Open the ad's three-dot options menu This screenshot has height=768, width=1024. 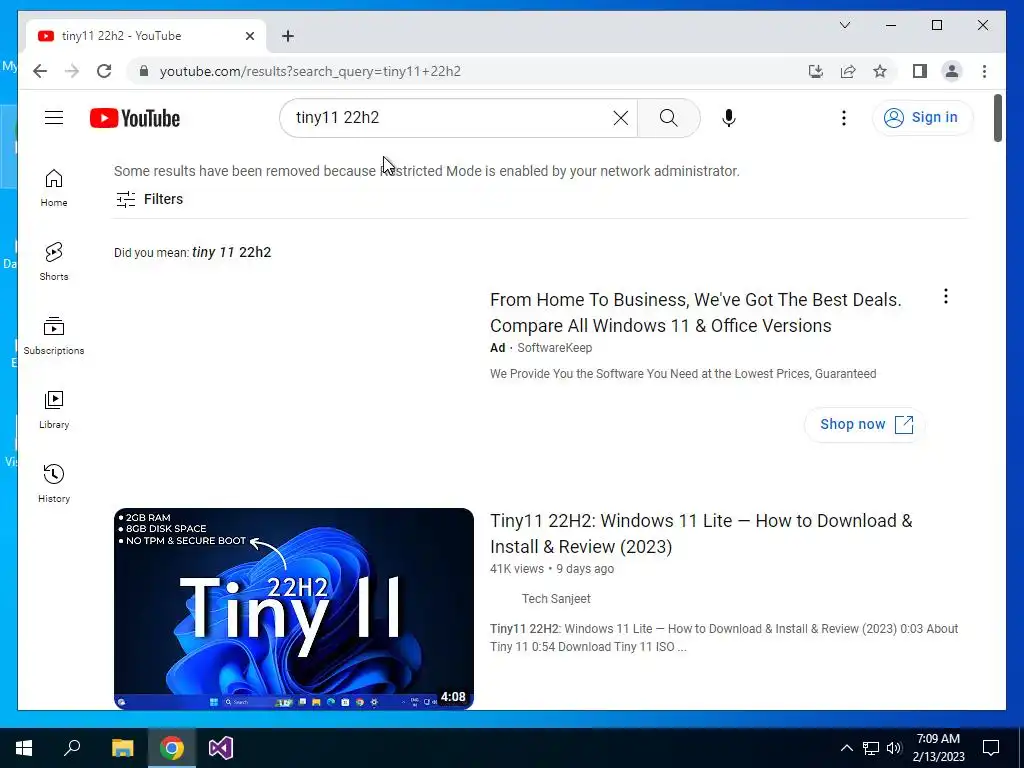tap(945, 296)
